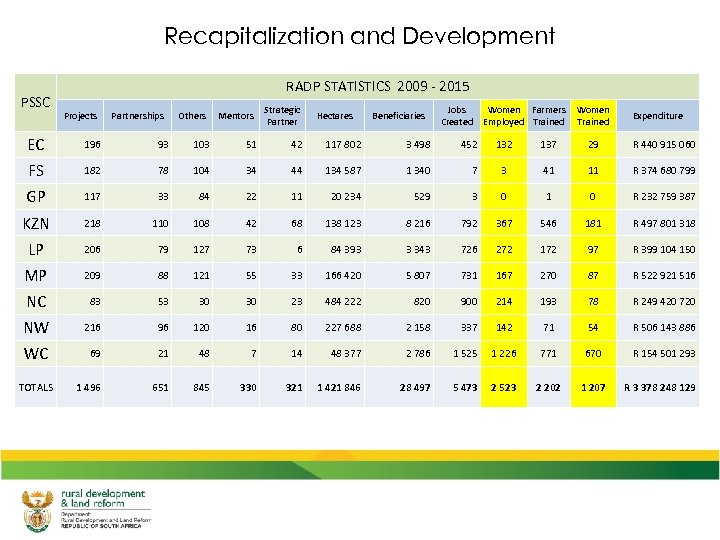Viewport: 720px width, 540px height.
Task: Click KZN women employed 367
Action: point(504,224)
